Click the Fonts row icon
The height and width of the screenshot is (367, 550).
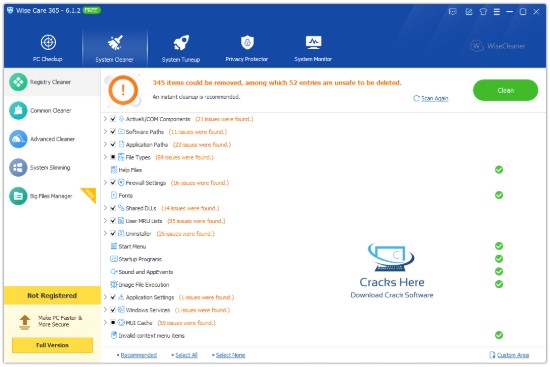(x=114, y=195)
